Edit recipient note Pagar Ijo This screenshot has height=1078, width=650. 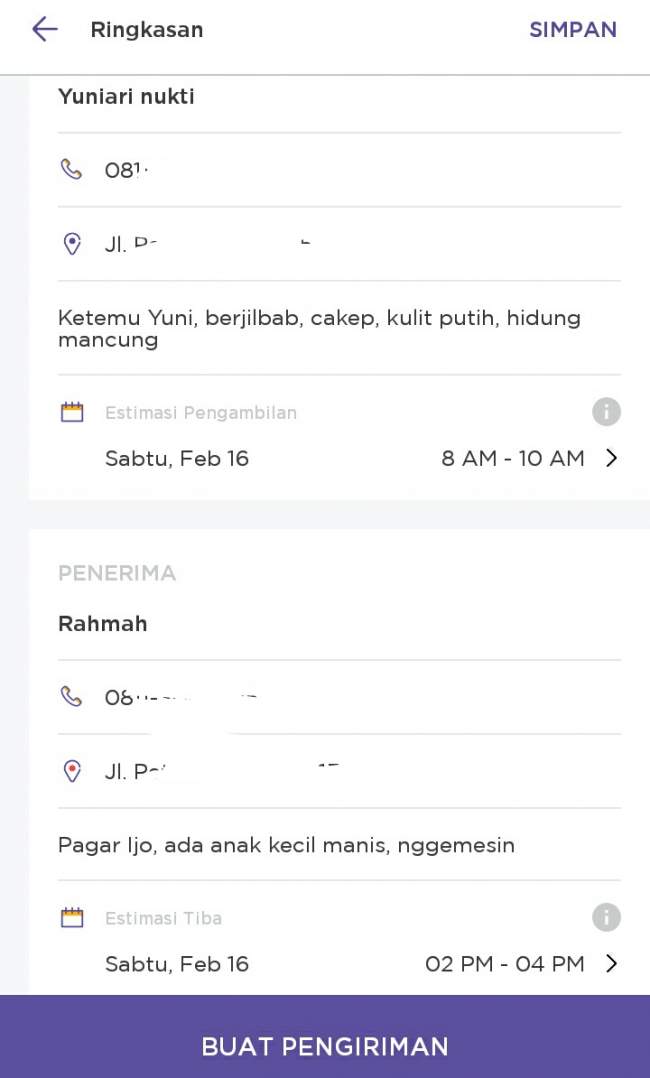coord(286,844)
